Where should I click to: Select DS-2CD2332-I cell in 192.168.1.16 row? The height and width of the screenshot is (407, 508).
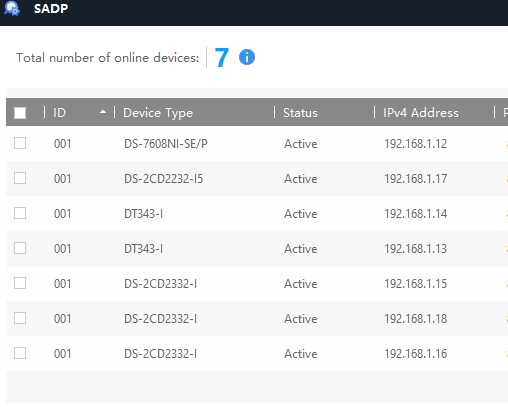coord(160,354)
